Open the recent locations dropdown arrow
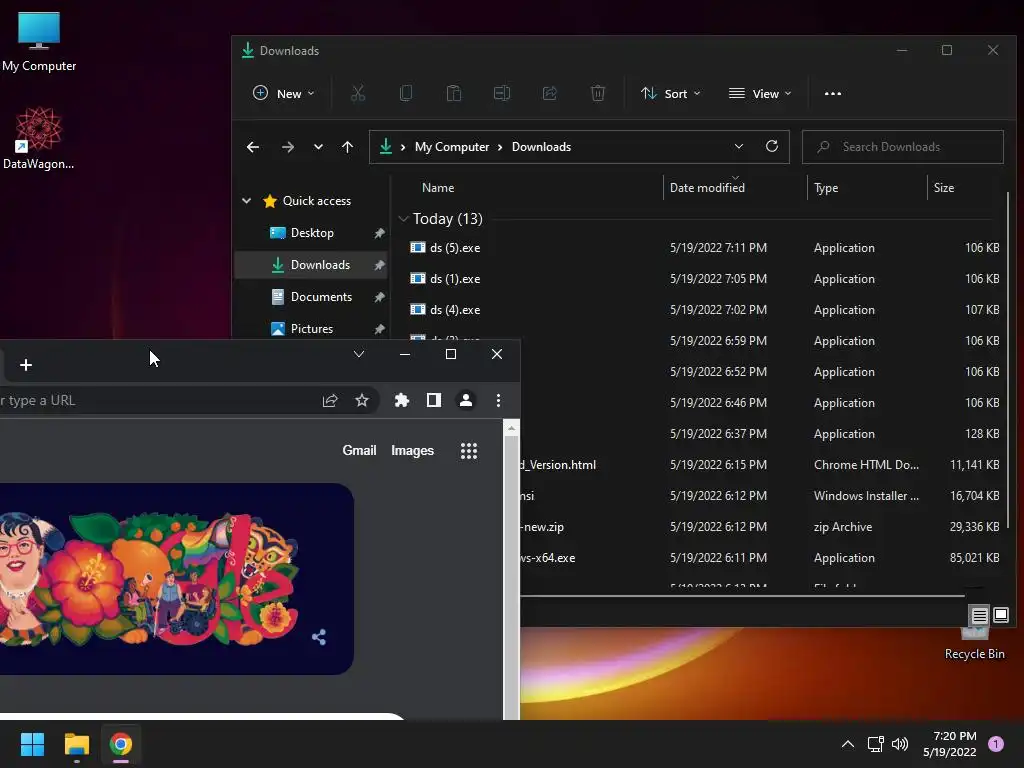The height and width of the screenshot is (768, 1024). click(x=318, y=147)
